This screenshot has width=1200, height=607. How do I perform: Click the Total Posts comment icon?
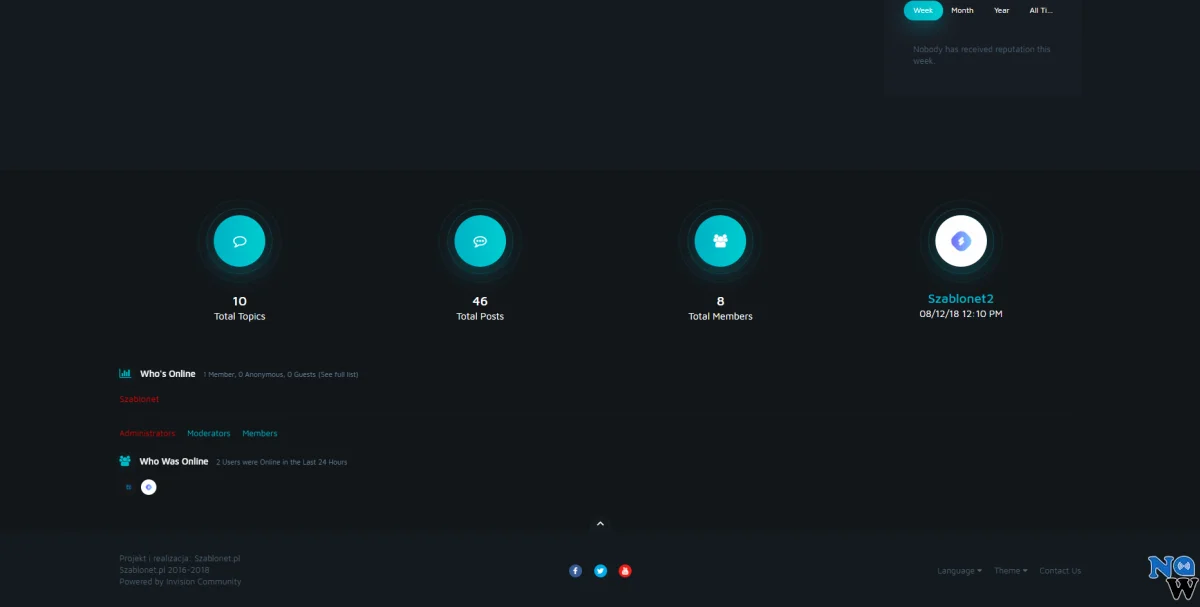[480, 241]
